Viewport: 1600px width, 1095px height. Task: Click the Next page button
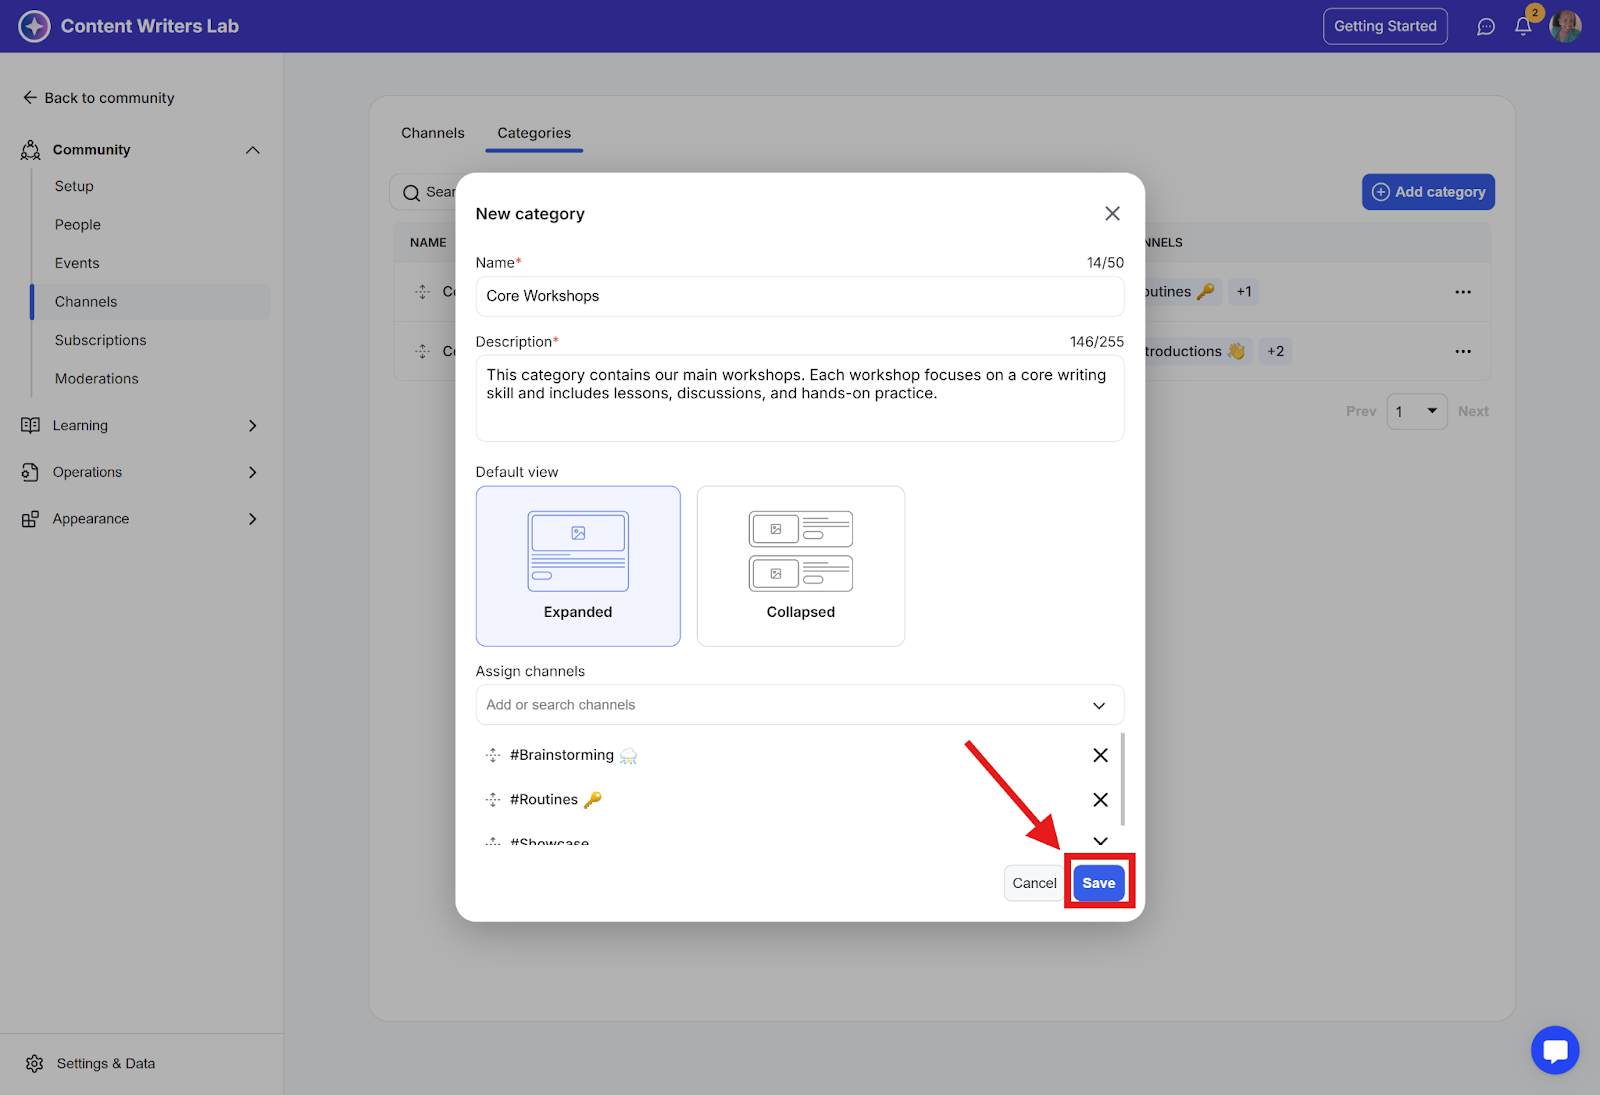pos(1473,411)
